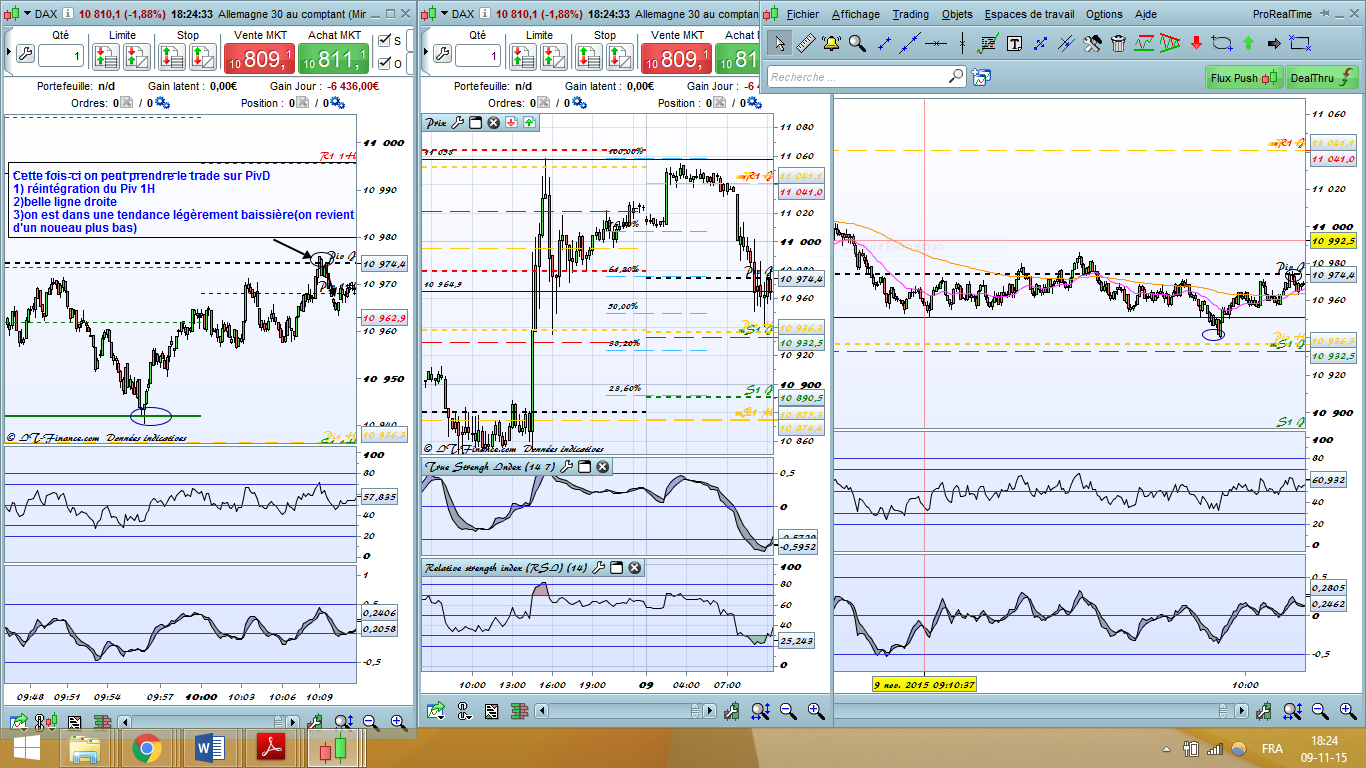Image resolution: width=1366 pixels, height=768 pixels.
Task: Select the green up arrow drawing tool
Action: point(1248,43)
